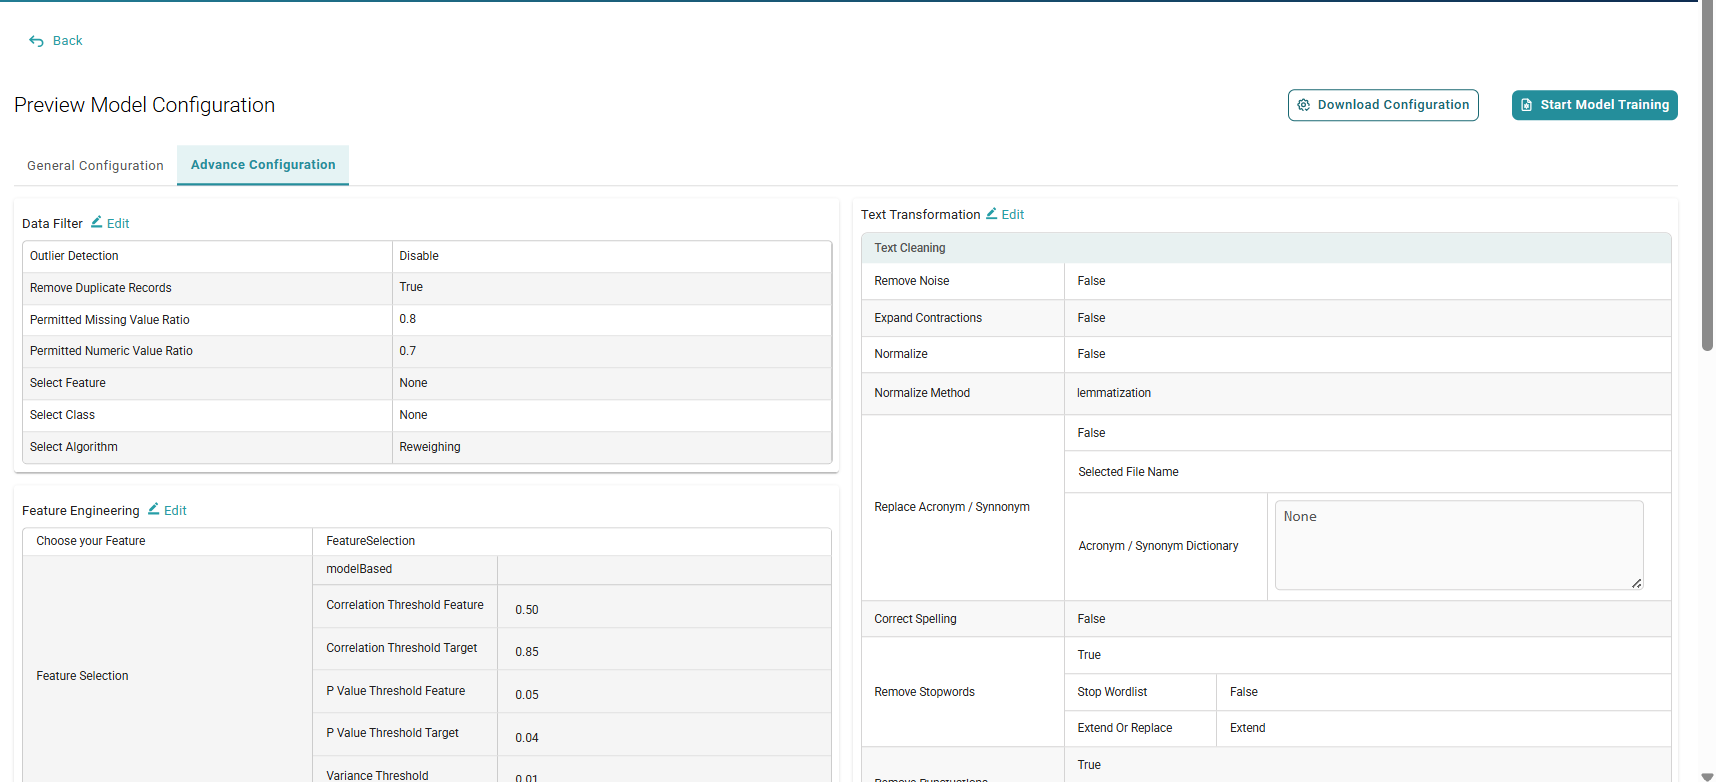
Task: Click 'Extend' value beside Extend Or Replace
Action: coord(1248,728)
